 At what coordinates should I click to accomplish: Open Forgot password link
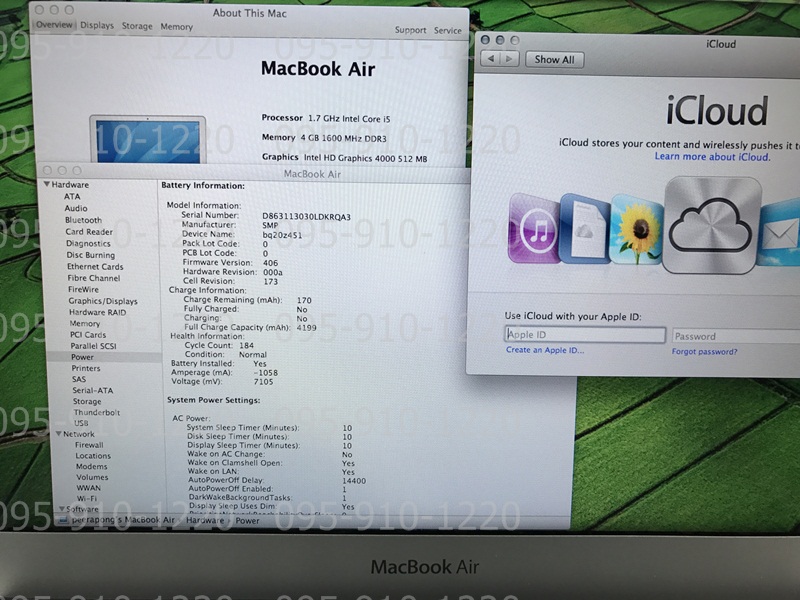pyautogui.click(x=704, y=352)
